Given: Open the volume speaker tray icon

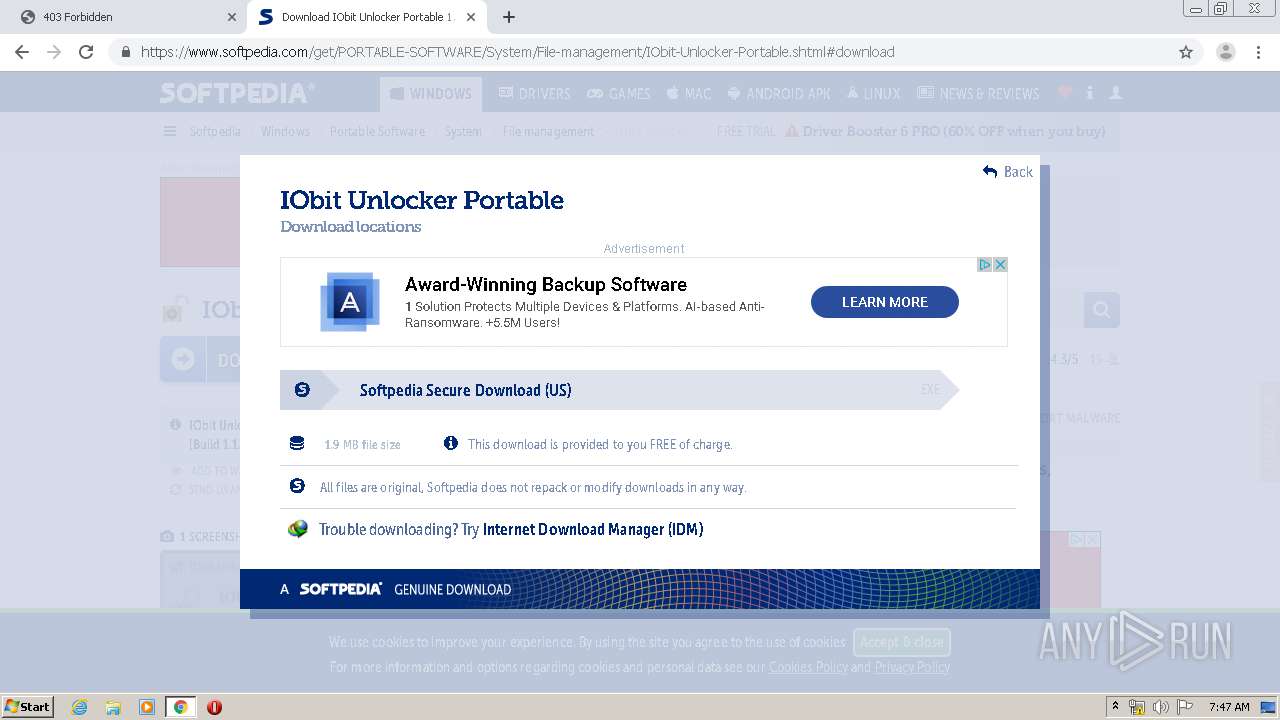Looking at the screenshot, I should [x=1161, y=707].
